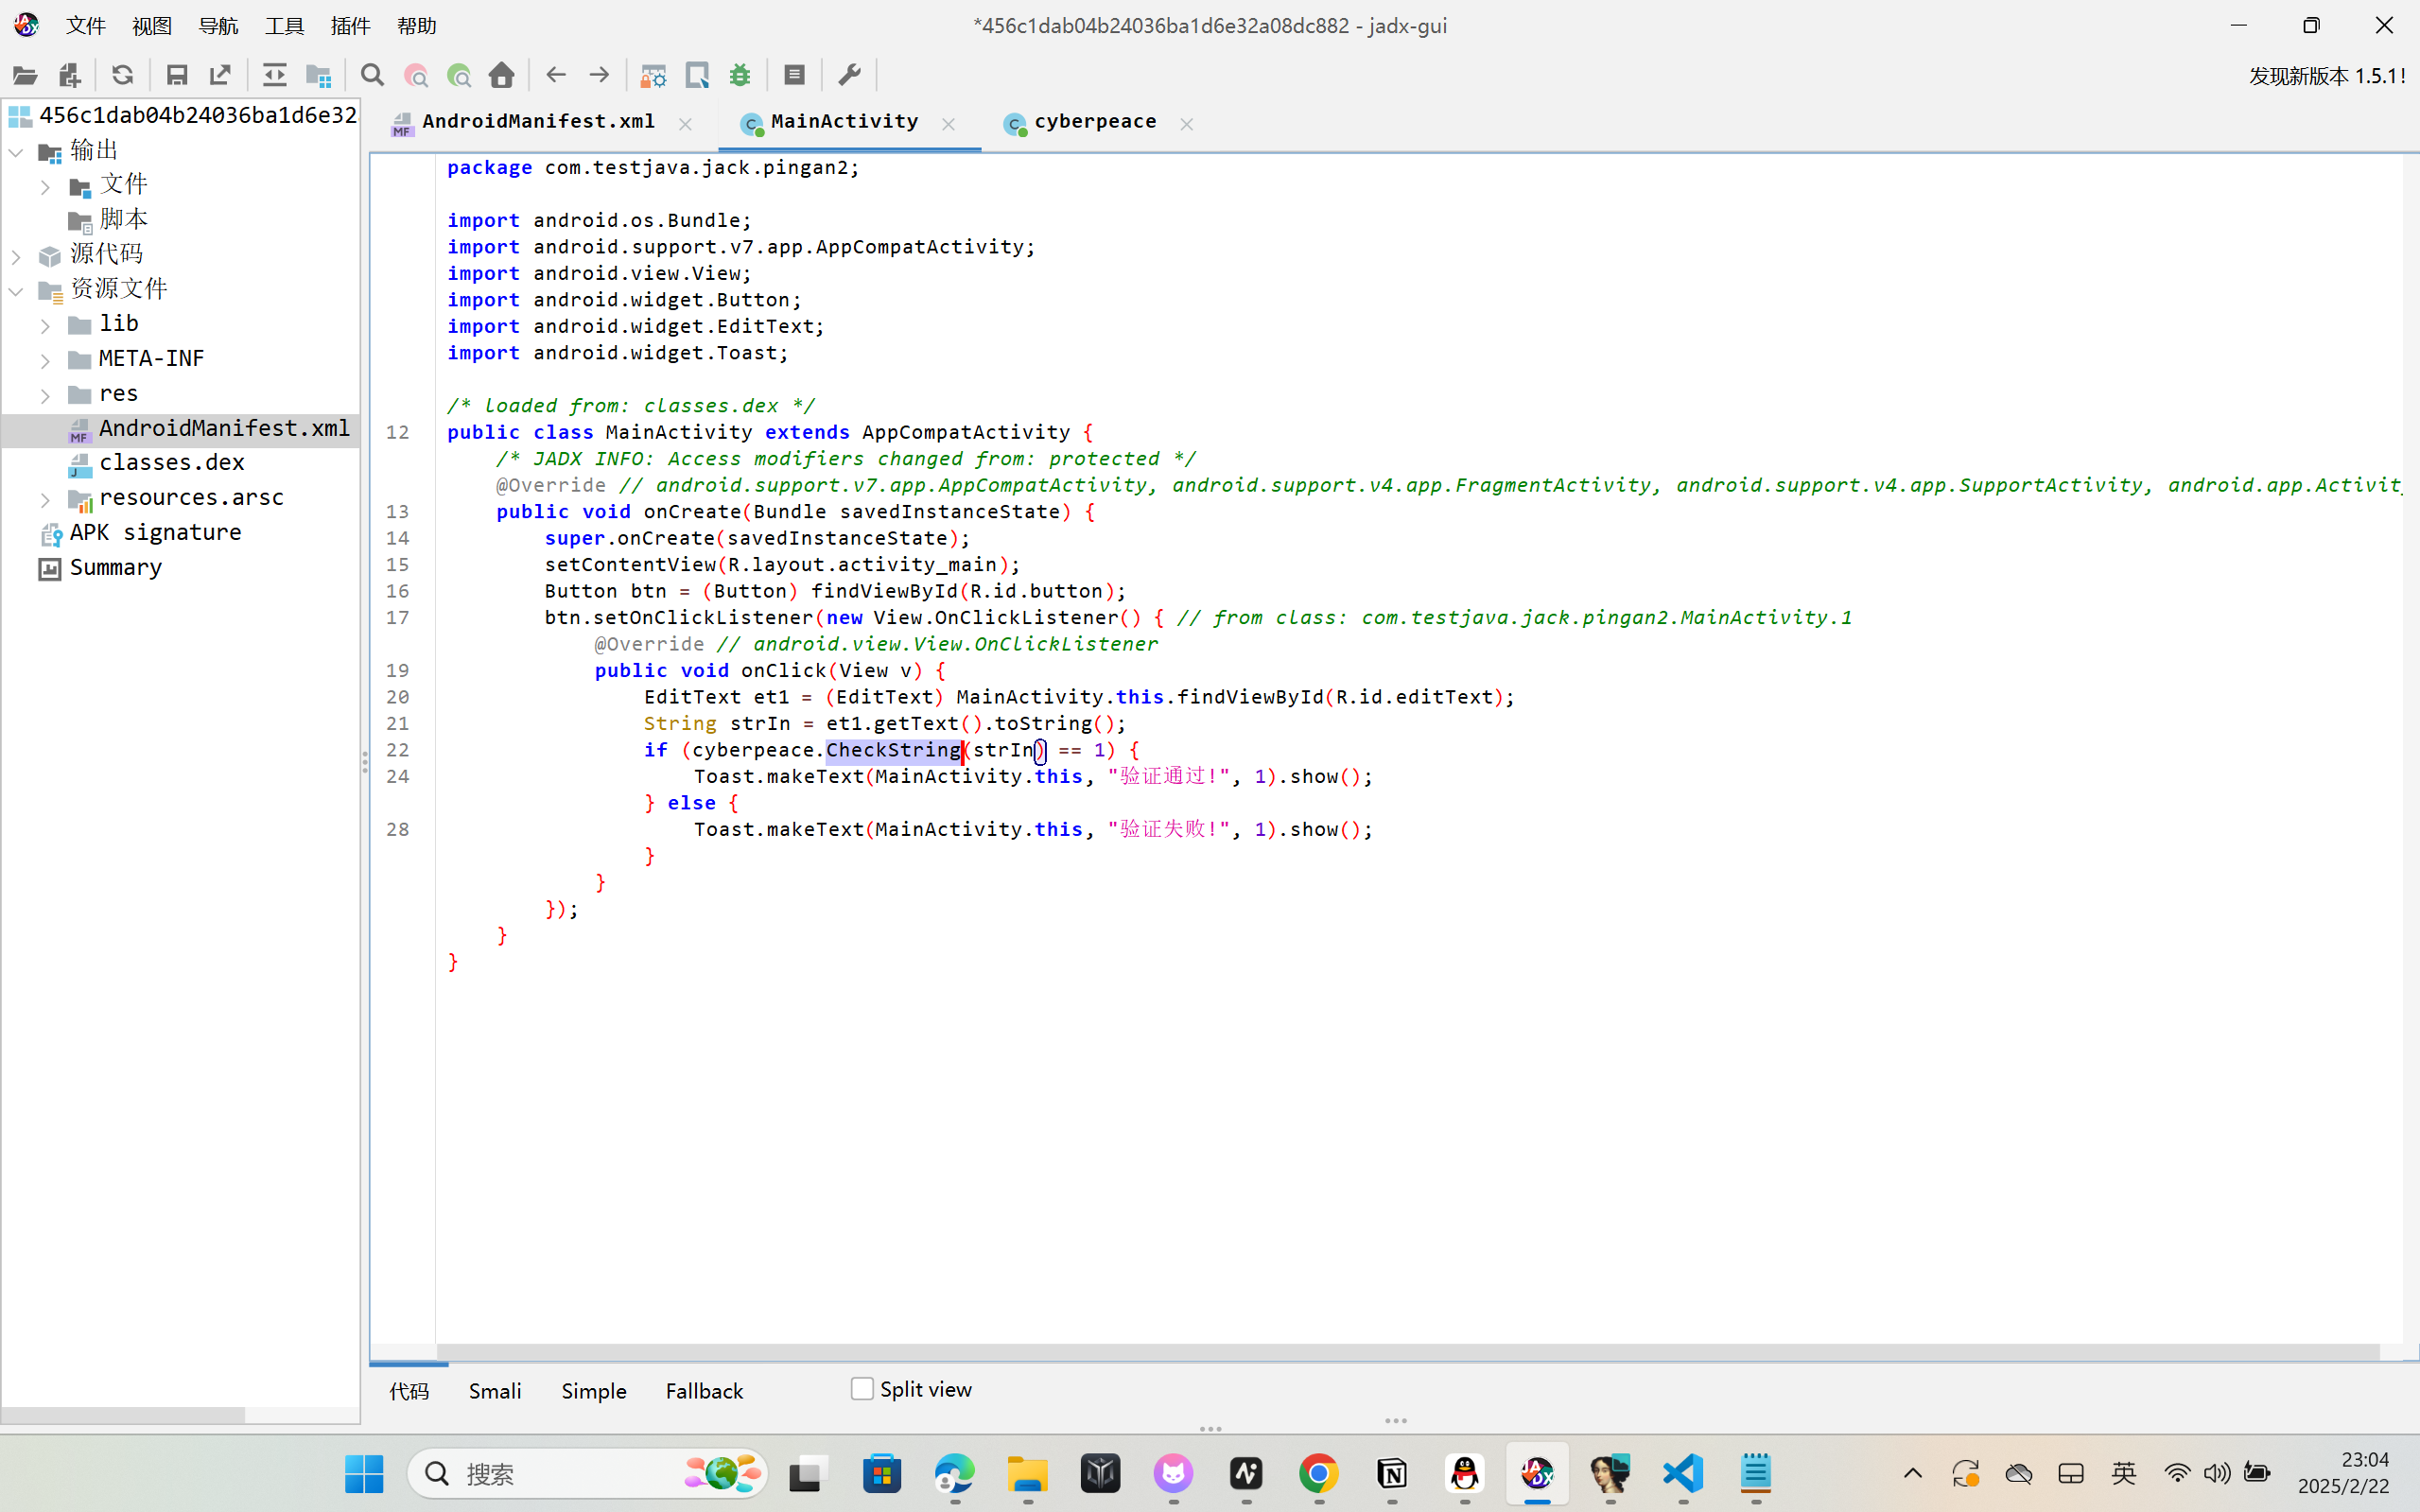Click the deobfuscation toolbar icon
The height and width of the screenshot is (1512, 2420).
pyautogui.click(x=653, y=75)
